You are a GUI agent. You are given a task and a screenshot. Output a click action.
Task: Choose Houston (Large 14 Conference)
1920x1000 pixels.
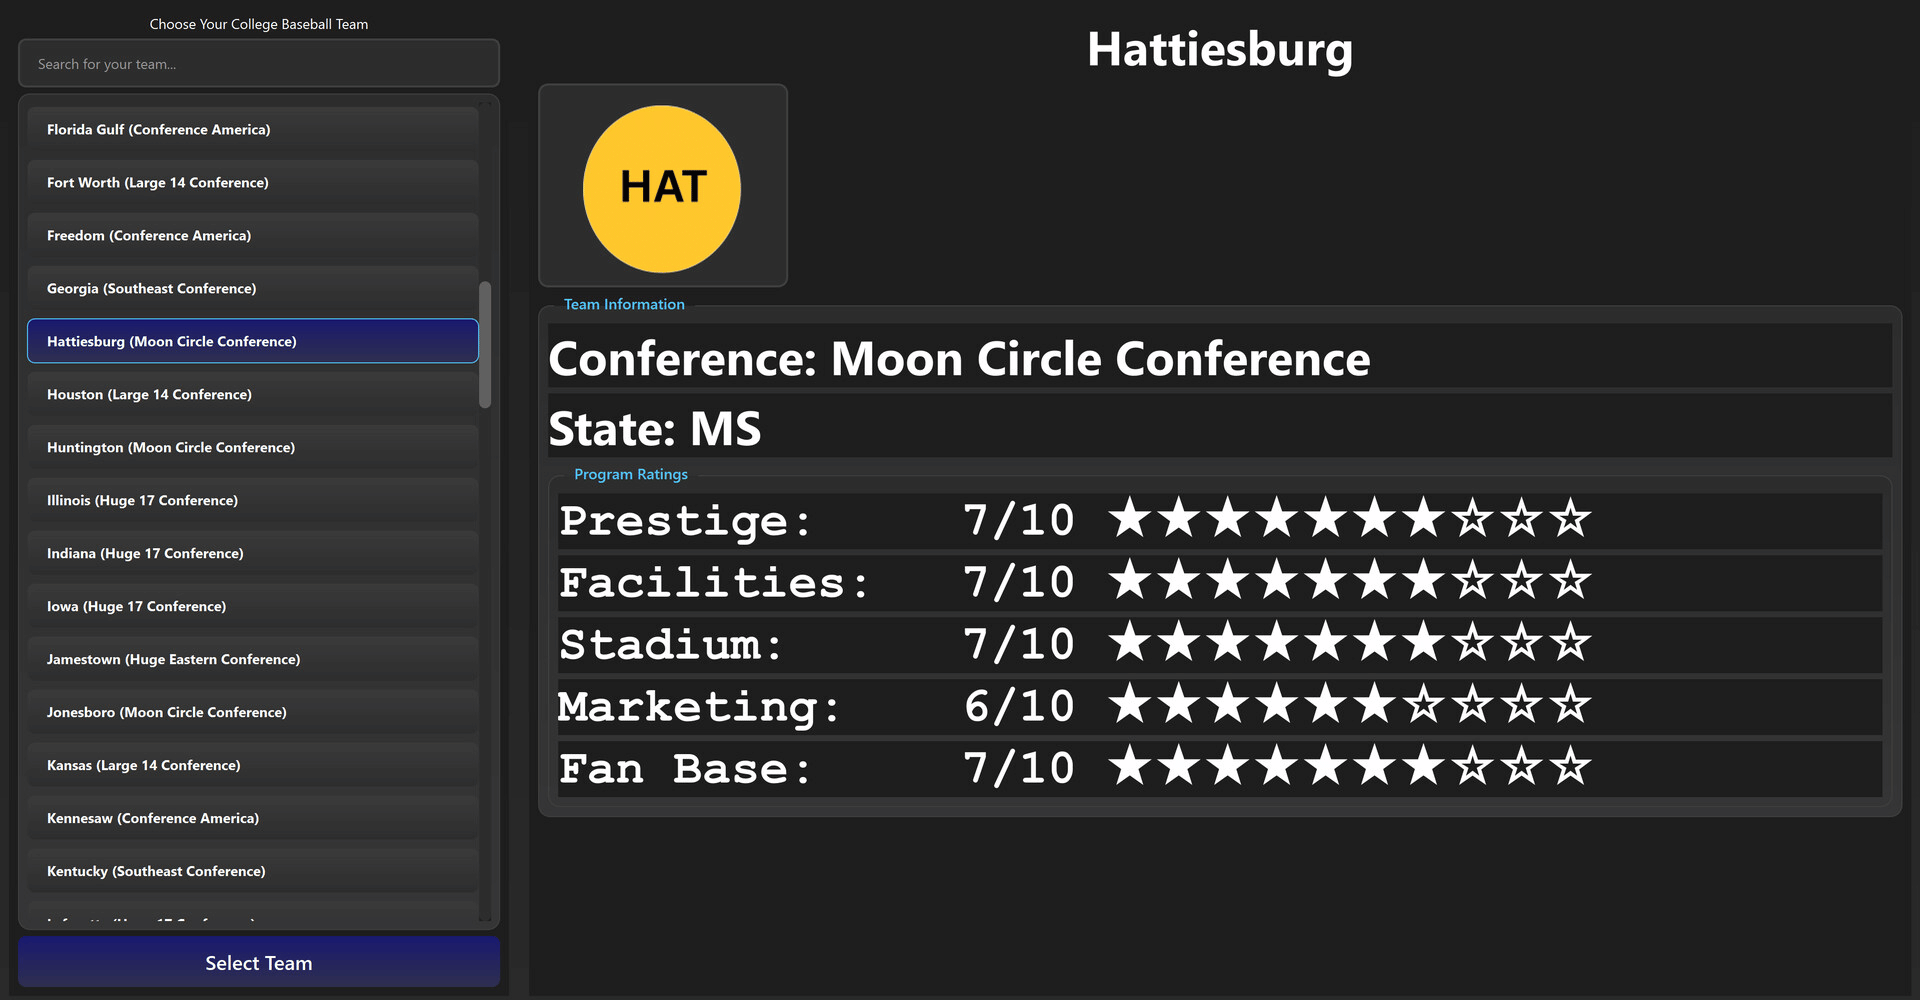point(253,395)
